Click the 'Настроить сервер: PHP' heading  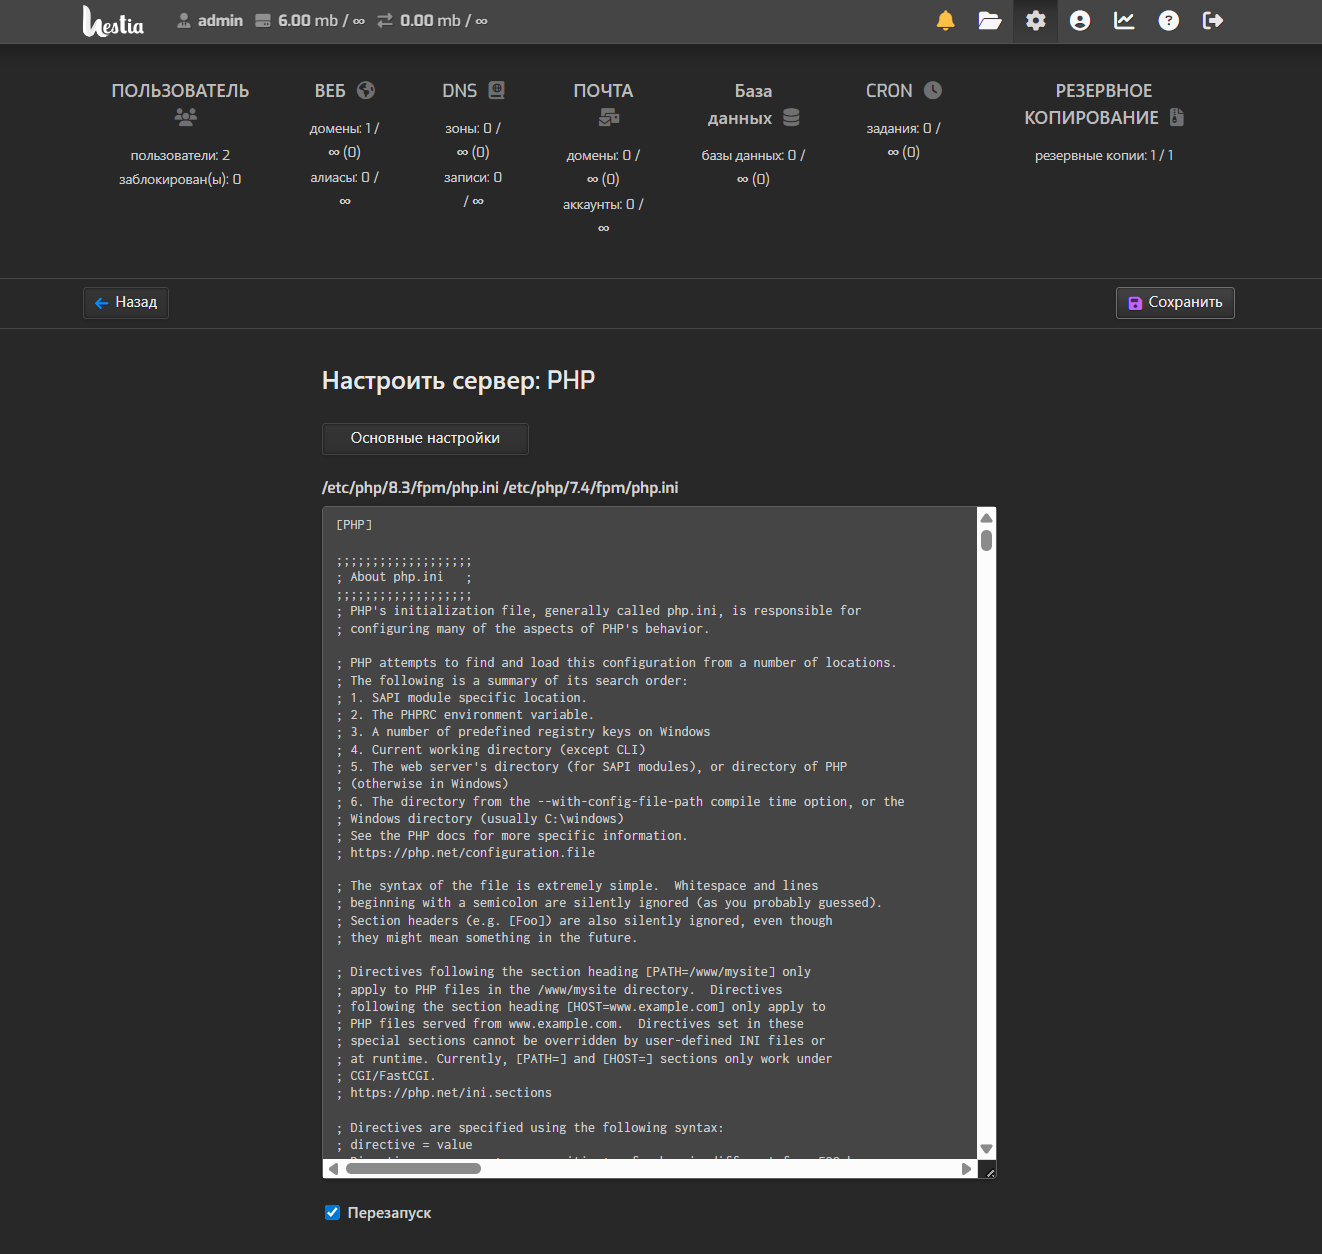click(x=458, y=381)
